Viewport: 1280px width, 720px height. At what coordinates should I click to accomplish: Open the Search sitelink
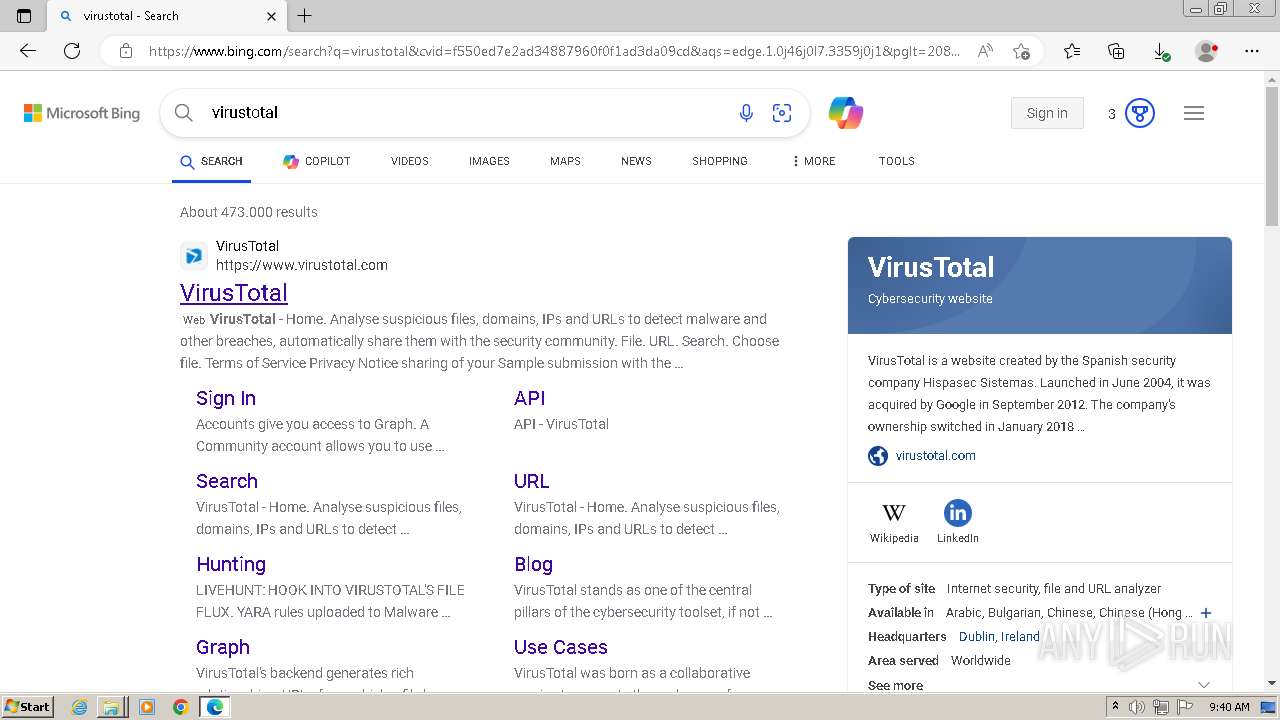(x=227, y=481)
